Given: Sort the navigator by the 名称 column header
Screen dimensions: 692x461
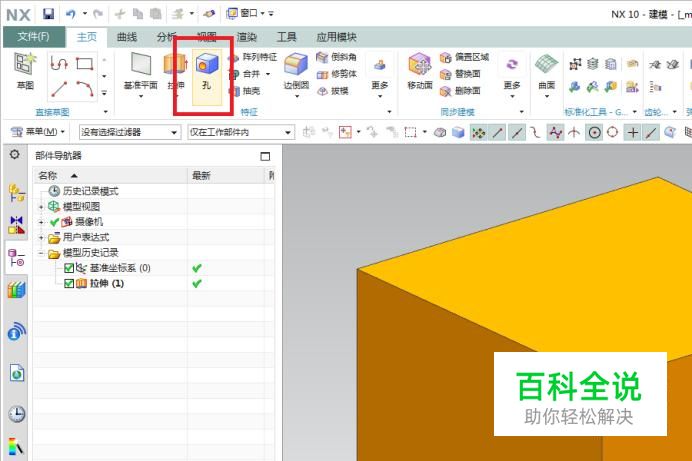Looking at the screenshot, I should coord(110,176).
